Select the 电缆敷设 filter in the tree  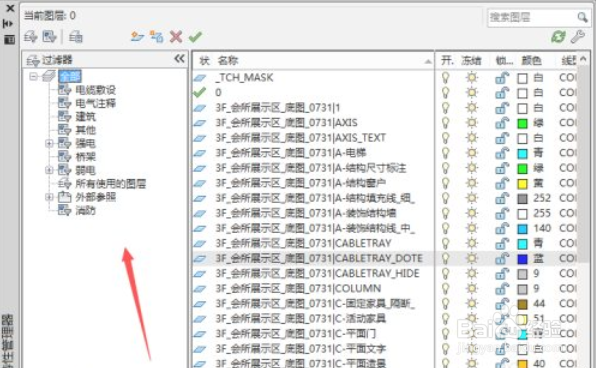coord(95,90)
